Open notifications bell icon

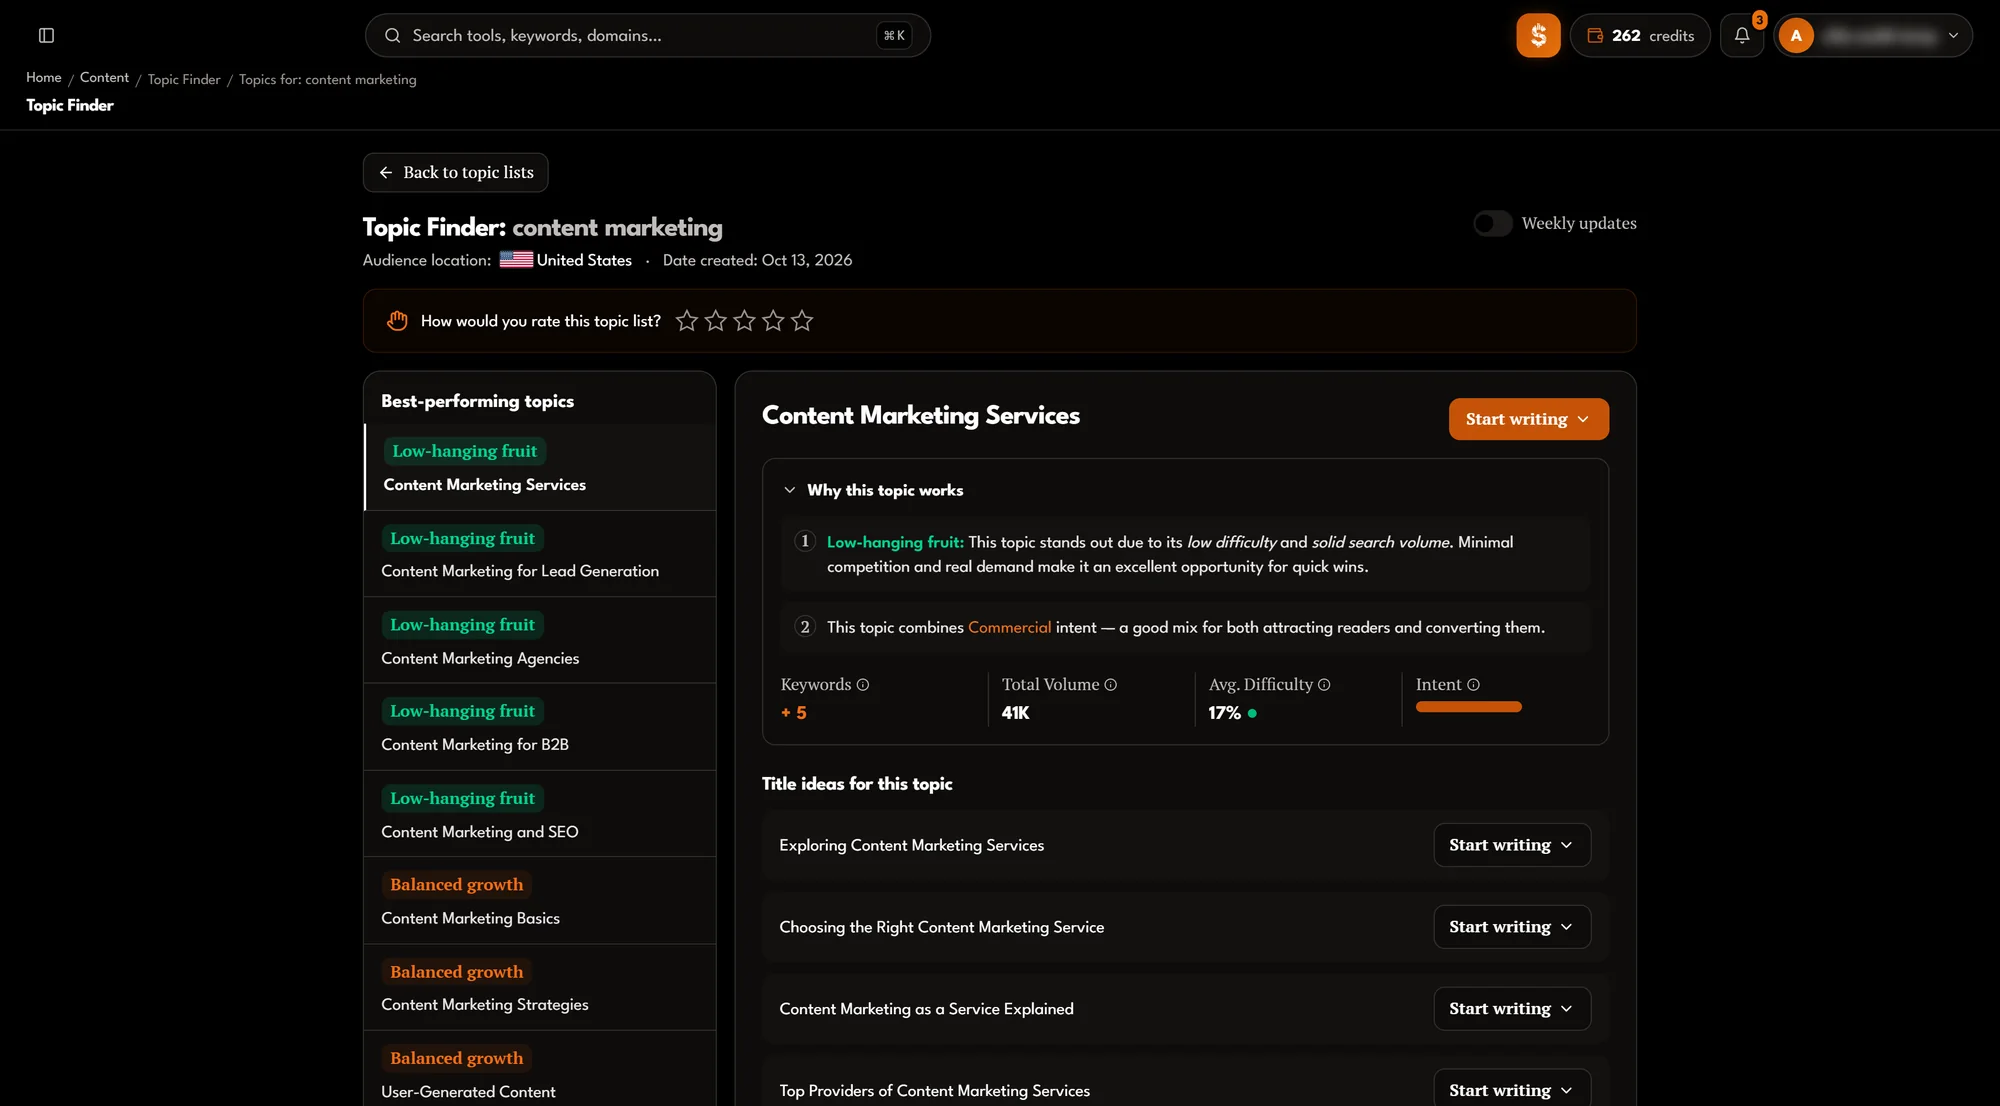1742,35
